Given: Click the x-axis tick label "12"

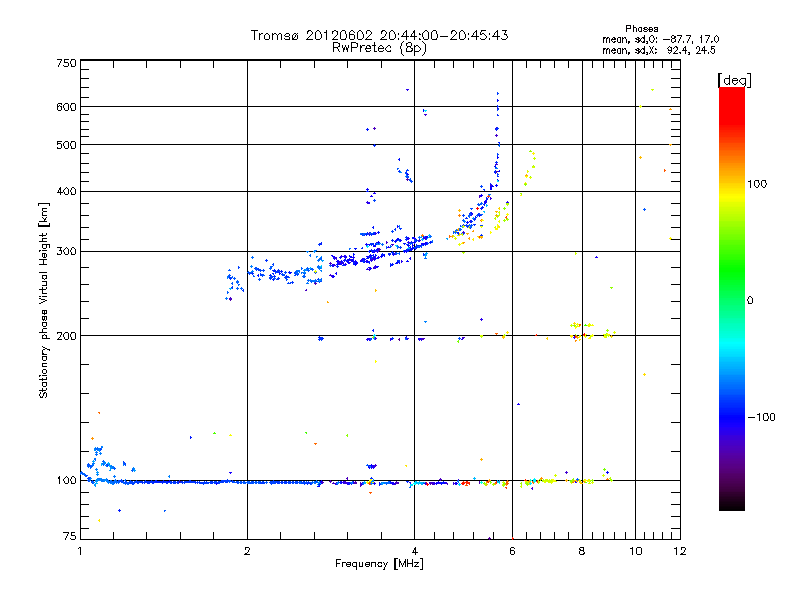Looking at the screenshot, I should pos(680,551).
